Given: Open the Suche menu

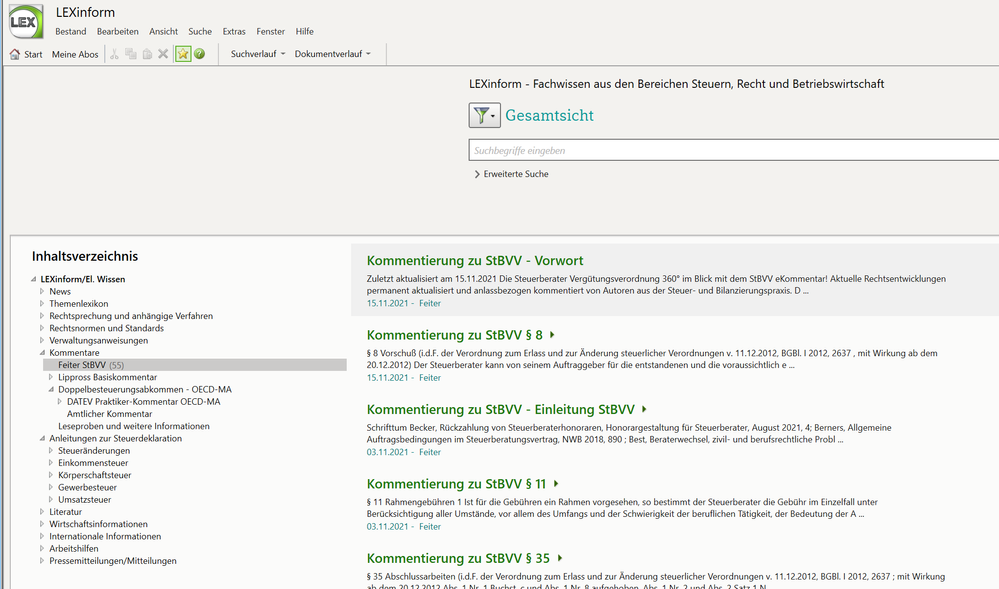Looking at the screenshot, I should coord(200,31).
